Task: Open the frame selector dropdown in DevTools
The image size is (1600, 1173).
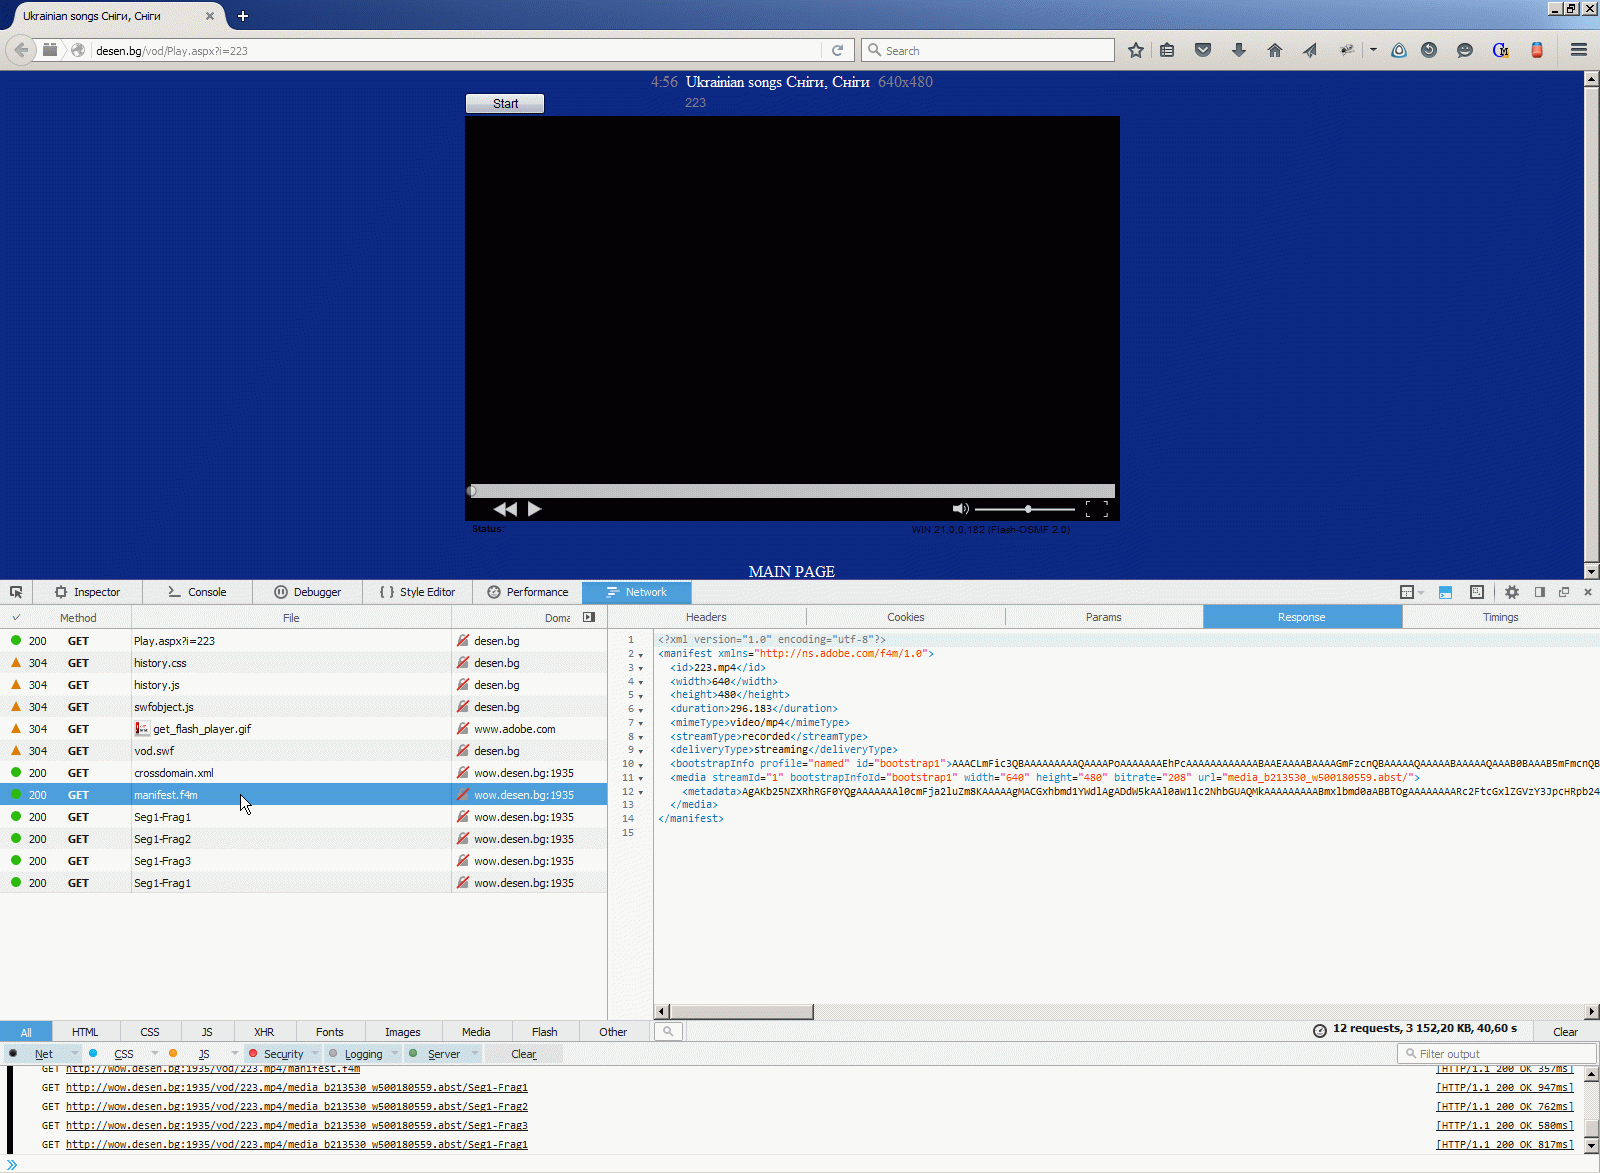Action: pos(1411,592)
